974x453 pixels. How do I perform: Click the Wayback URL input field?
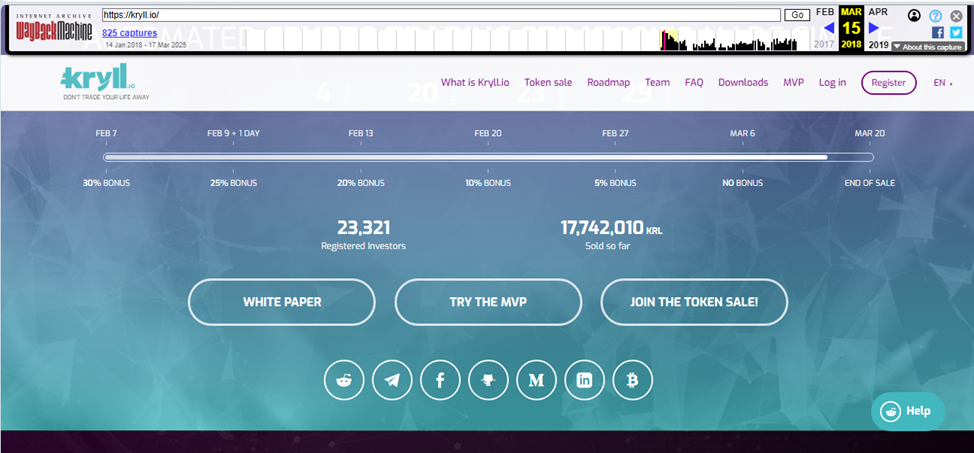pos(441,15)
